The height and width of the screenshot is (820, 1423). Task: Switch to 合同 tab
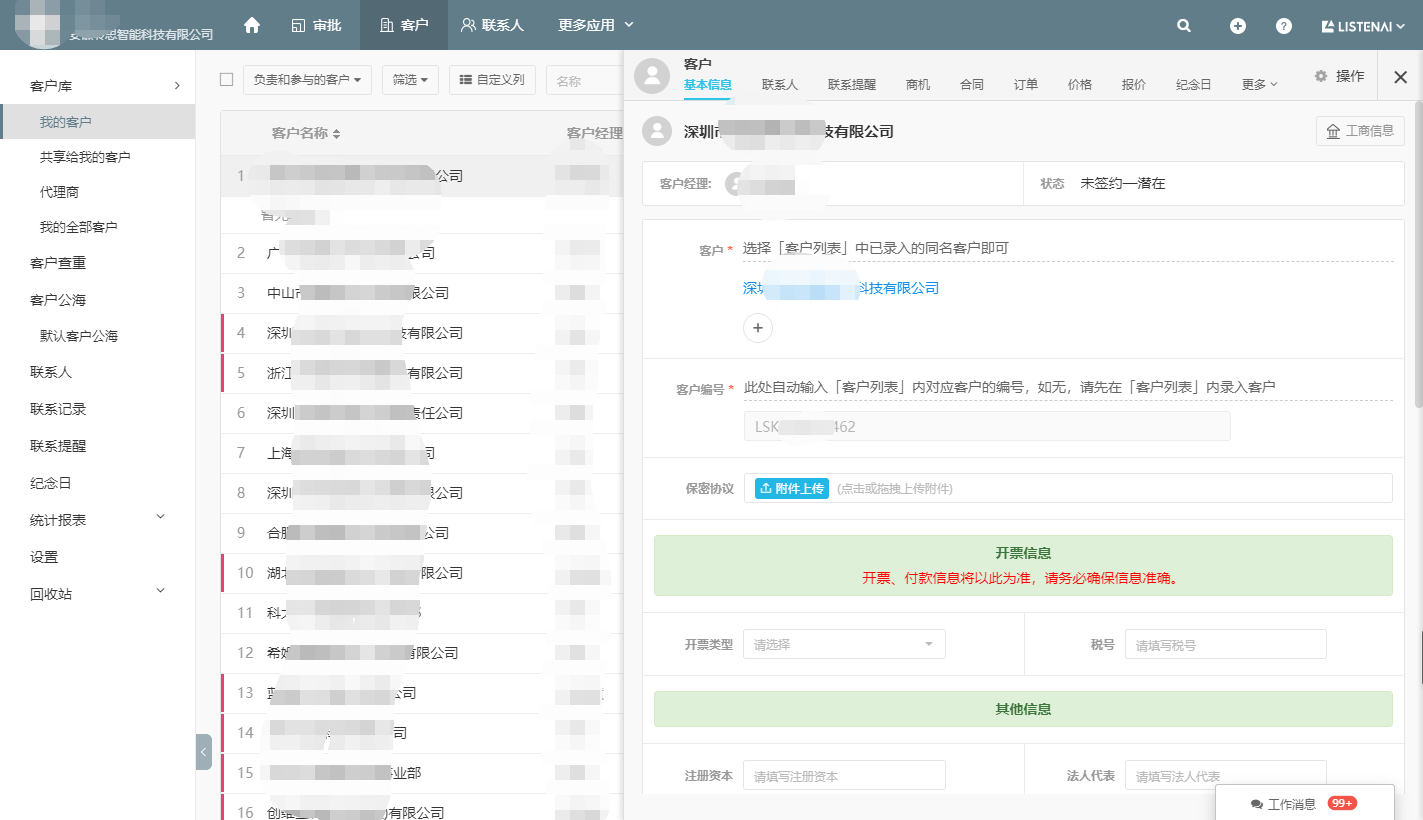[972, 85]
